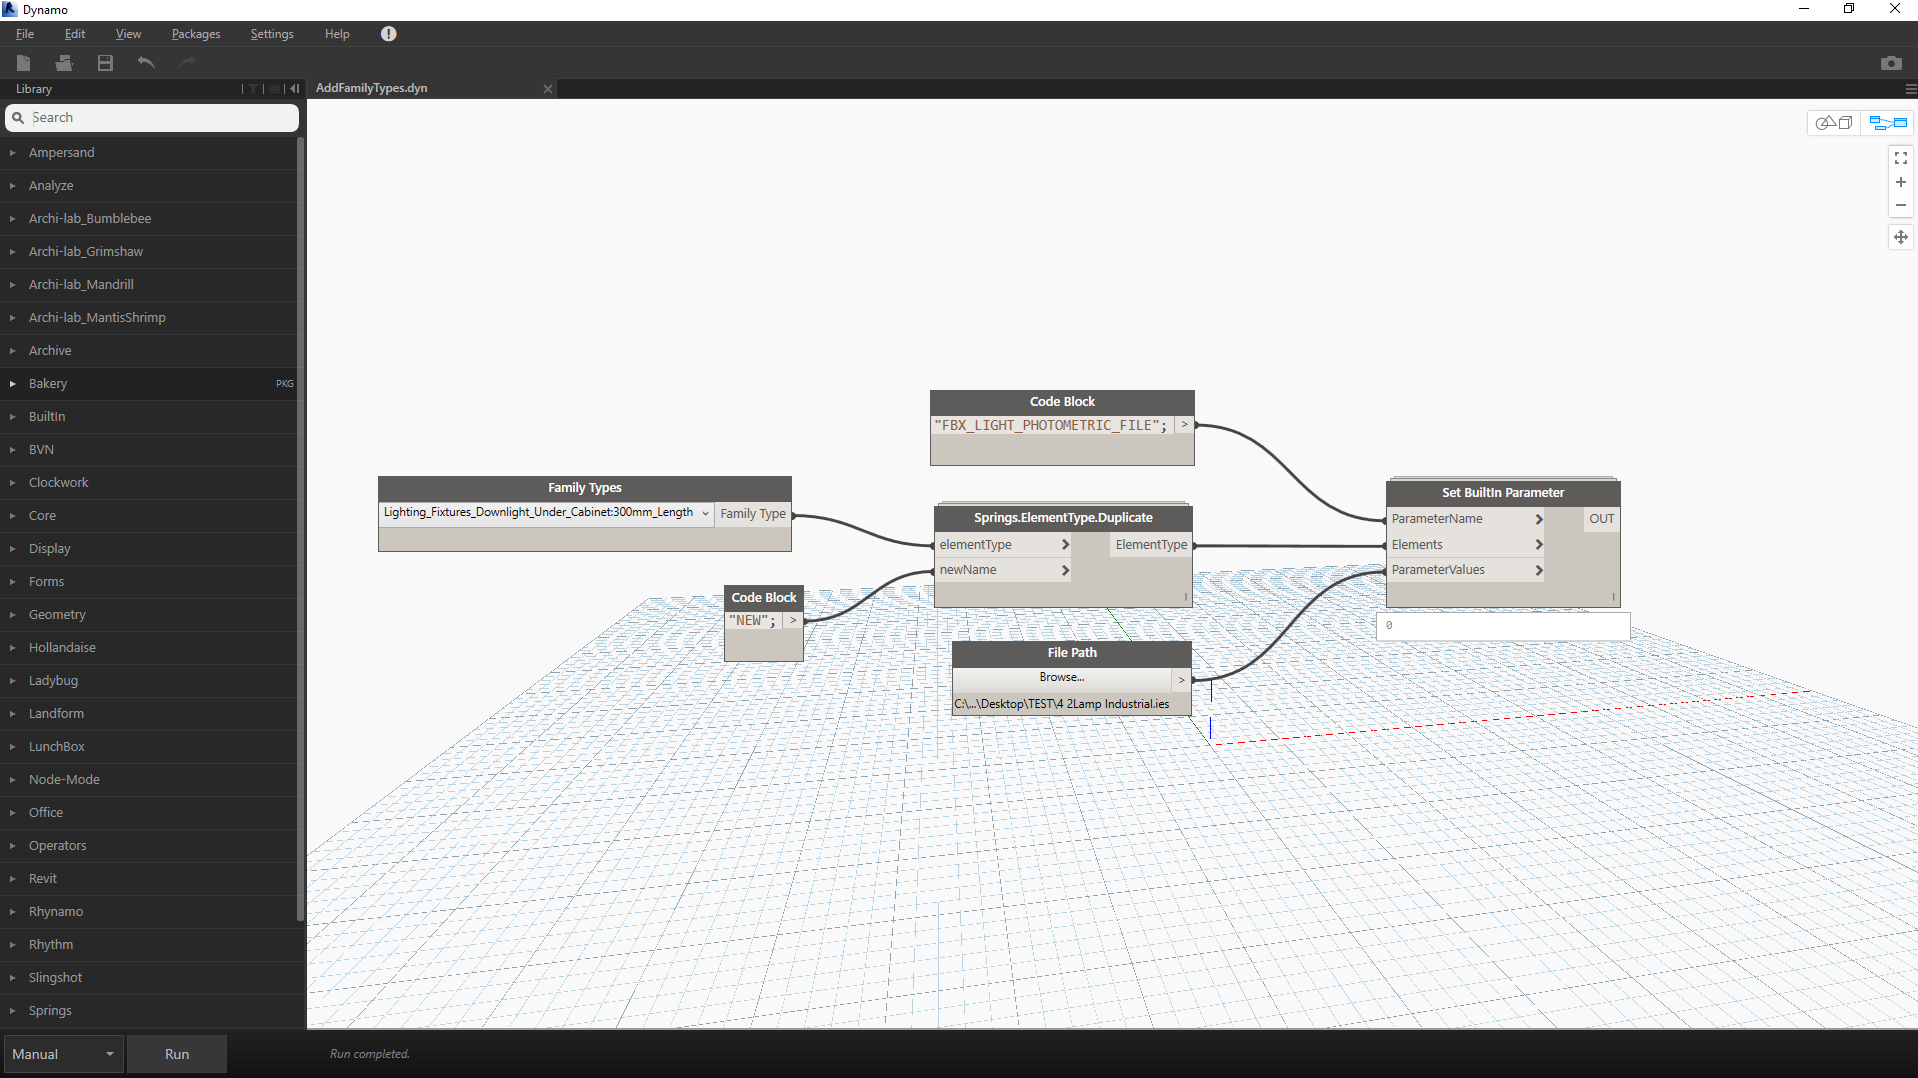Expand the Clockwork library category

click(150, 483)
